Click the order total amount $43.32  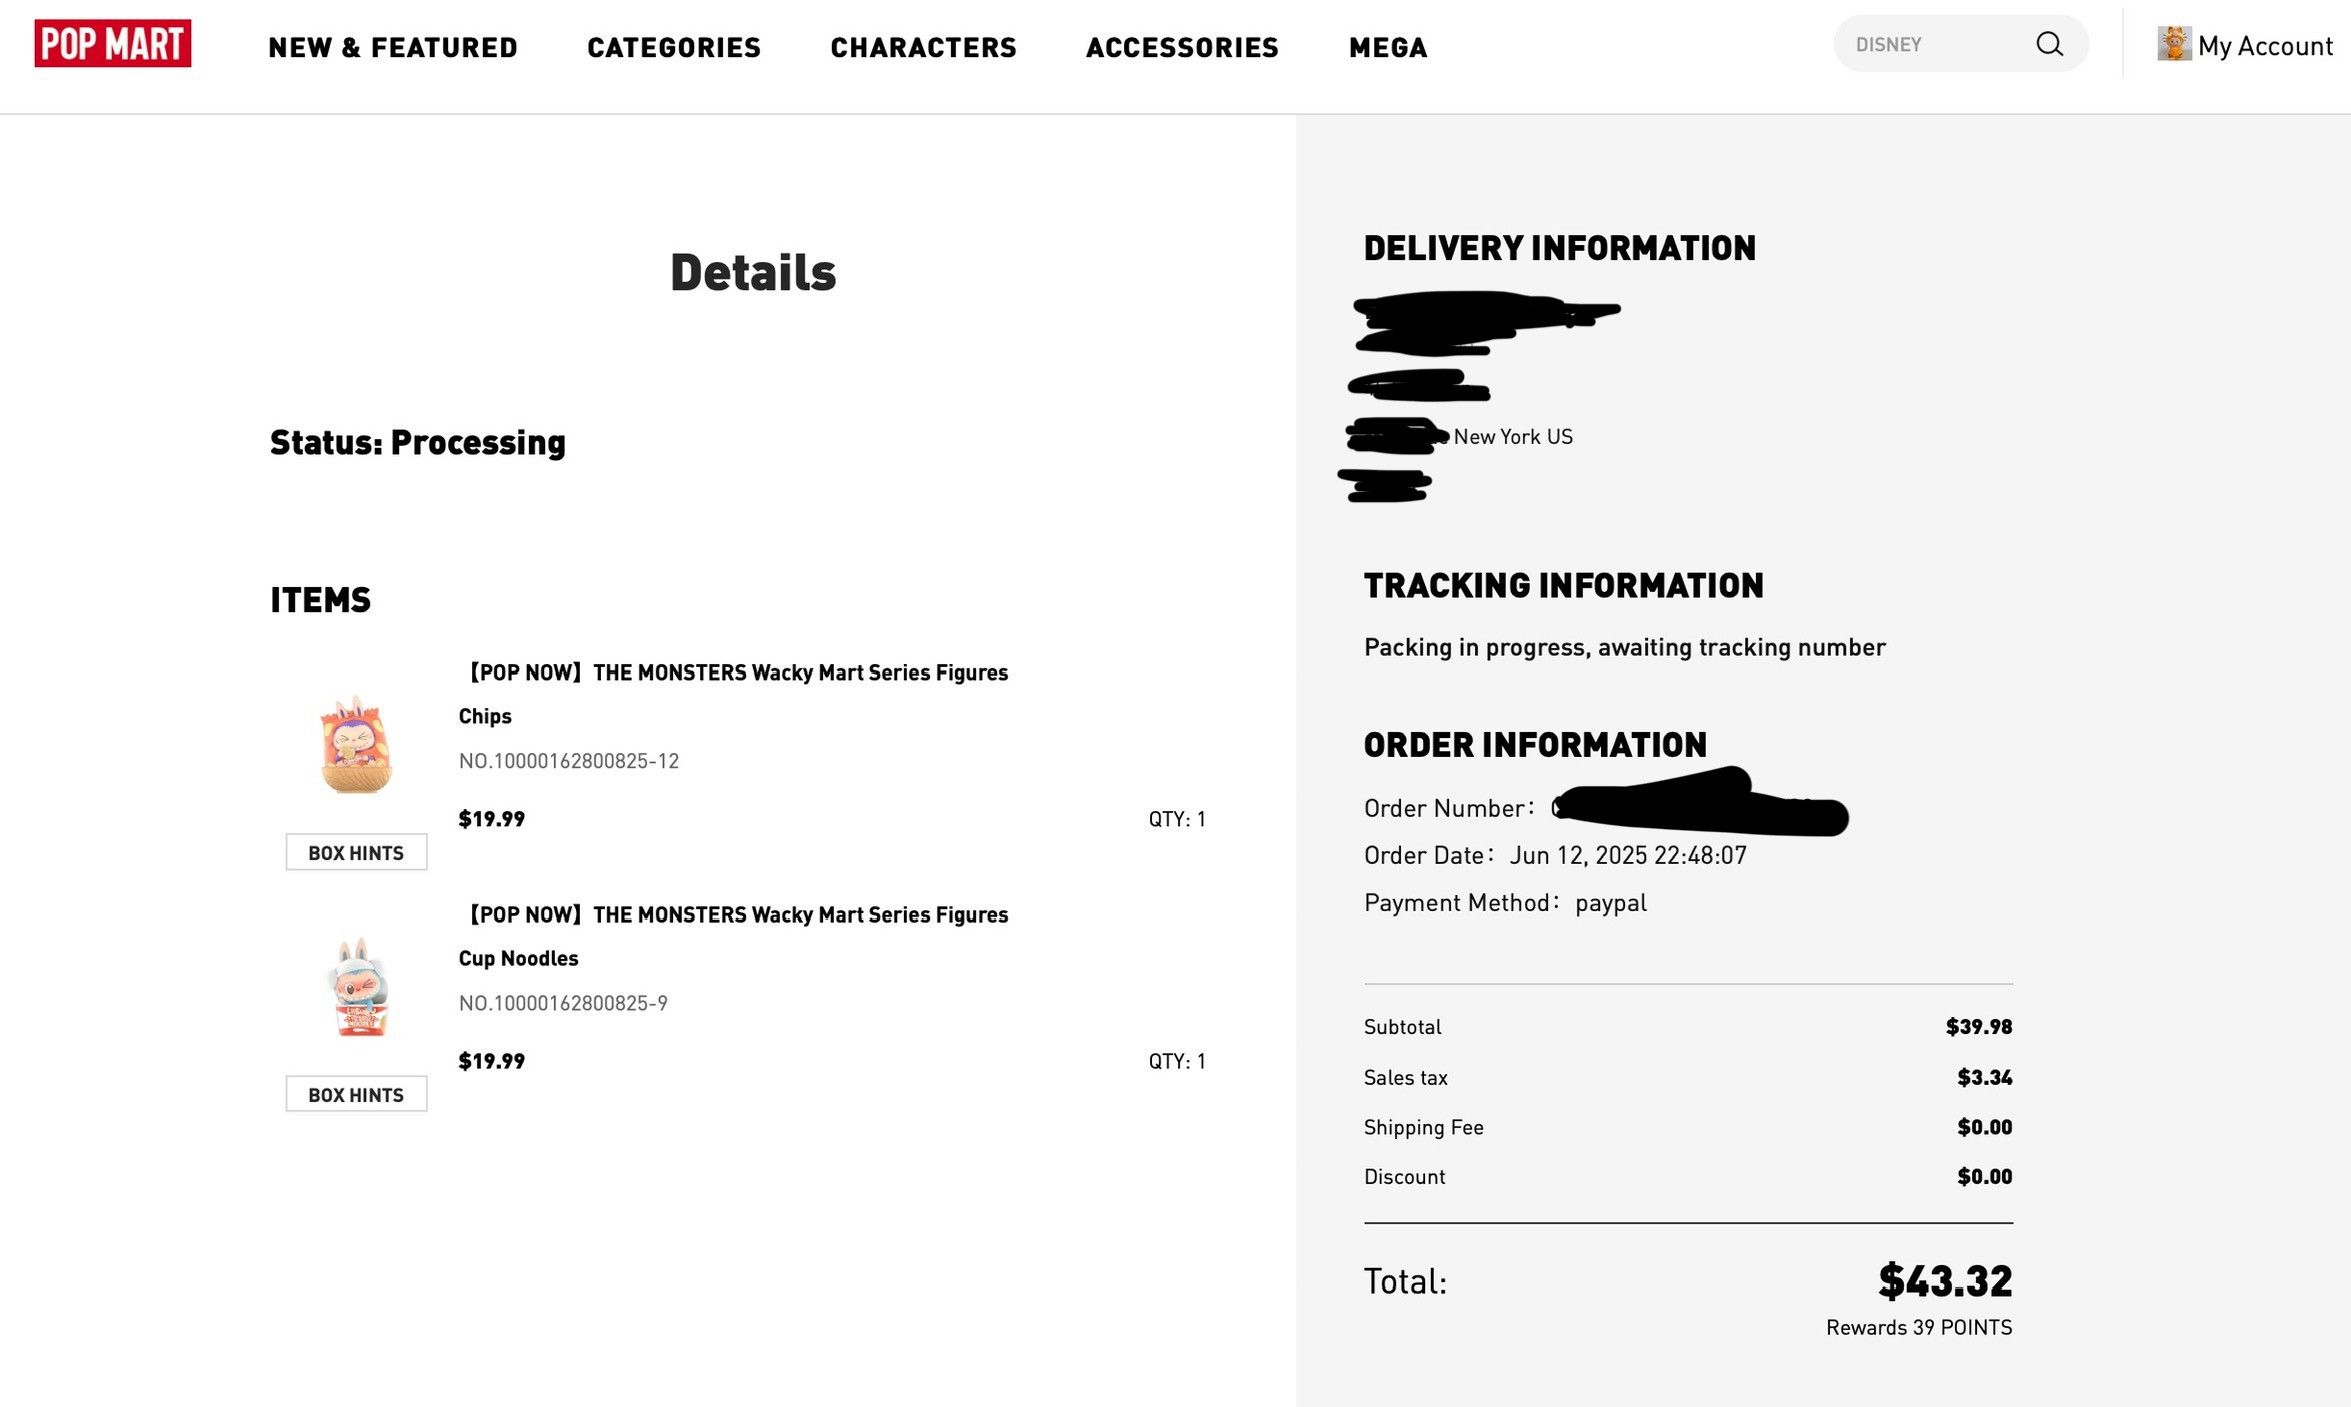1945,1281
